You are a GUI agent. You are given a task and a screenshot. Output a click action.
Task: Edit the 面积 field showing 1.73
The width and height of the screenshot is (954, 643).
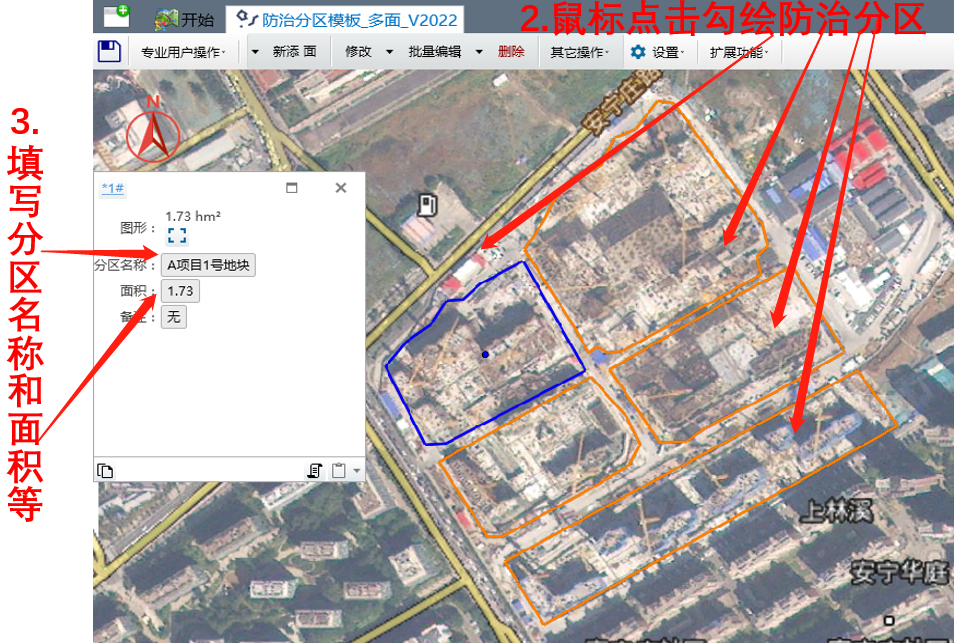coord(180,291)
